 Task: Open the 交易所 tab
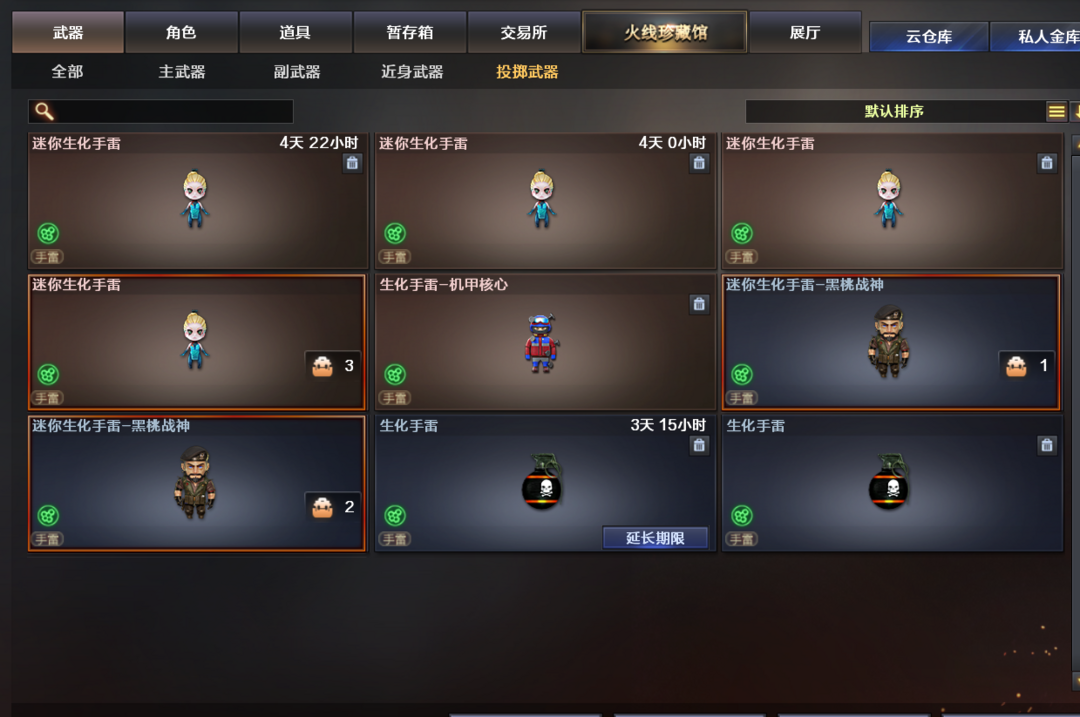tap(523, 32)
